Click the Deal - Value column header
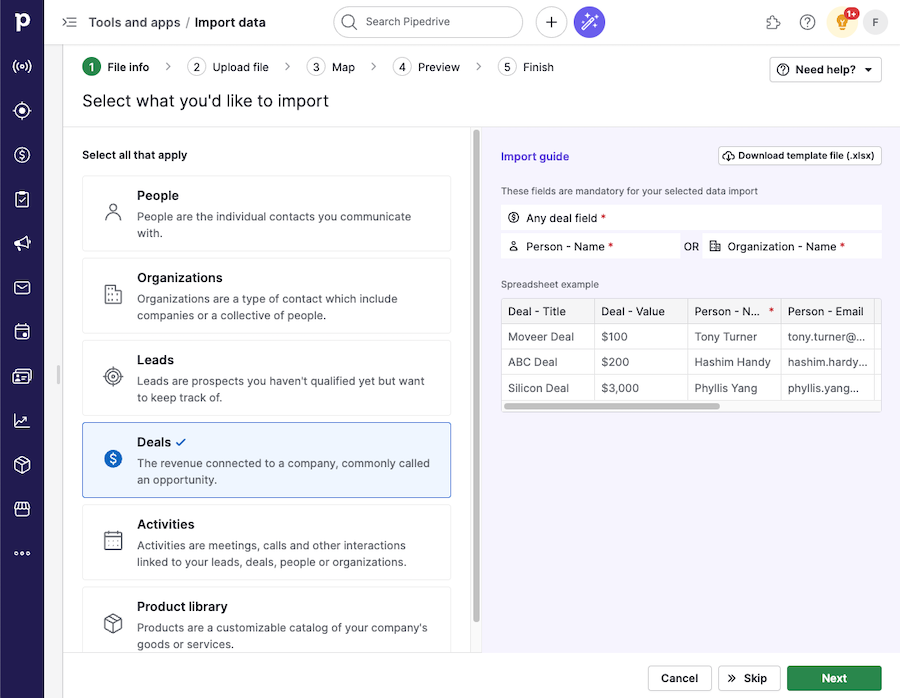 [x=641, y=311]
